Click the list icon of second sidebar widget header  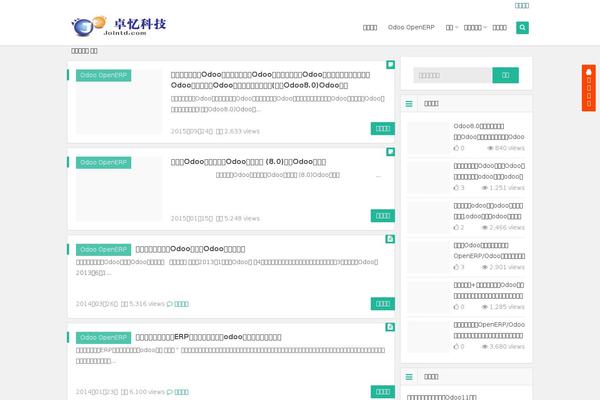pyautogui.click(x=409, y=377)
